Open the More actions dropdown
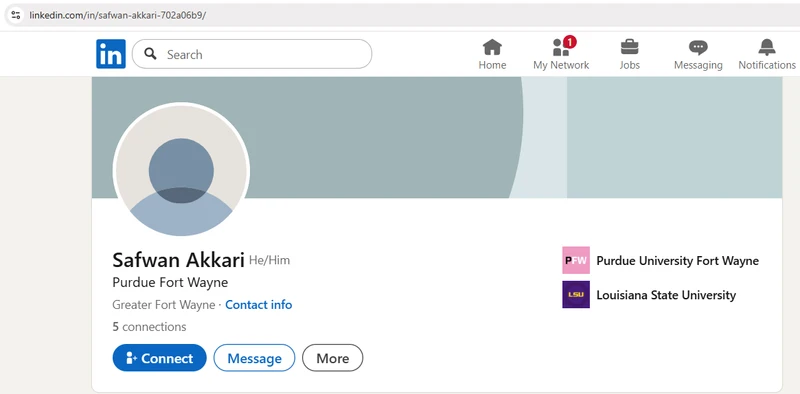 coord(333,358)
